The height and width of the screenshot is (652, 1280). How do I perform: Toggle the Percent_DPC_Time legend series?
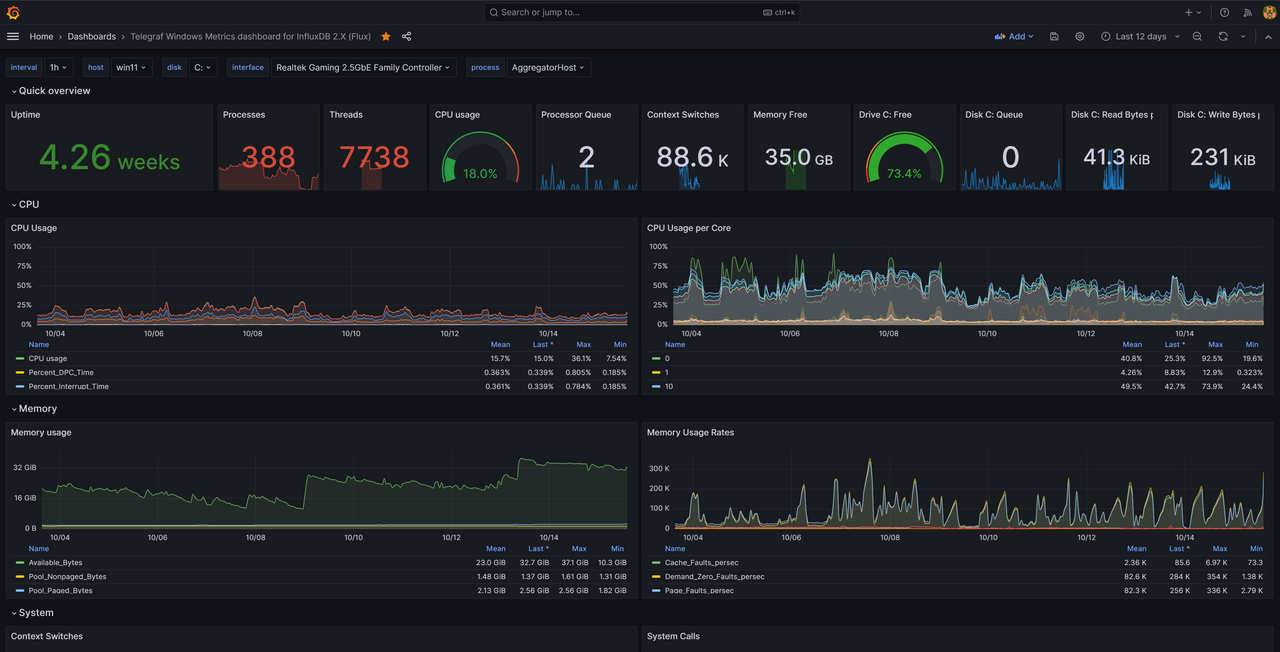pos(61,372)
